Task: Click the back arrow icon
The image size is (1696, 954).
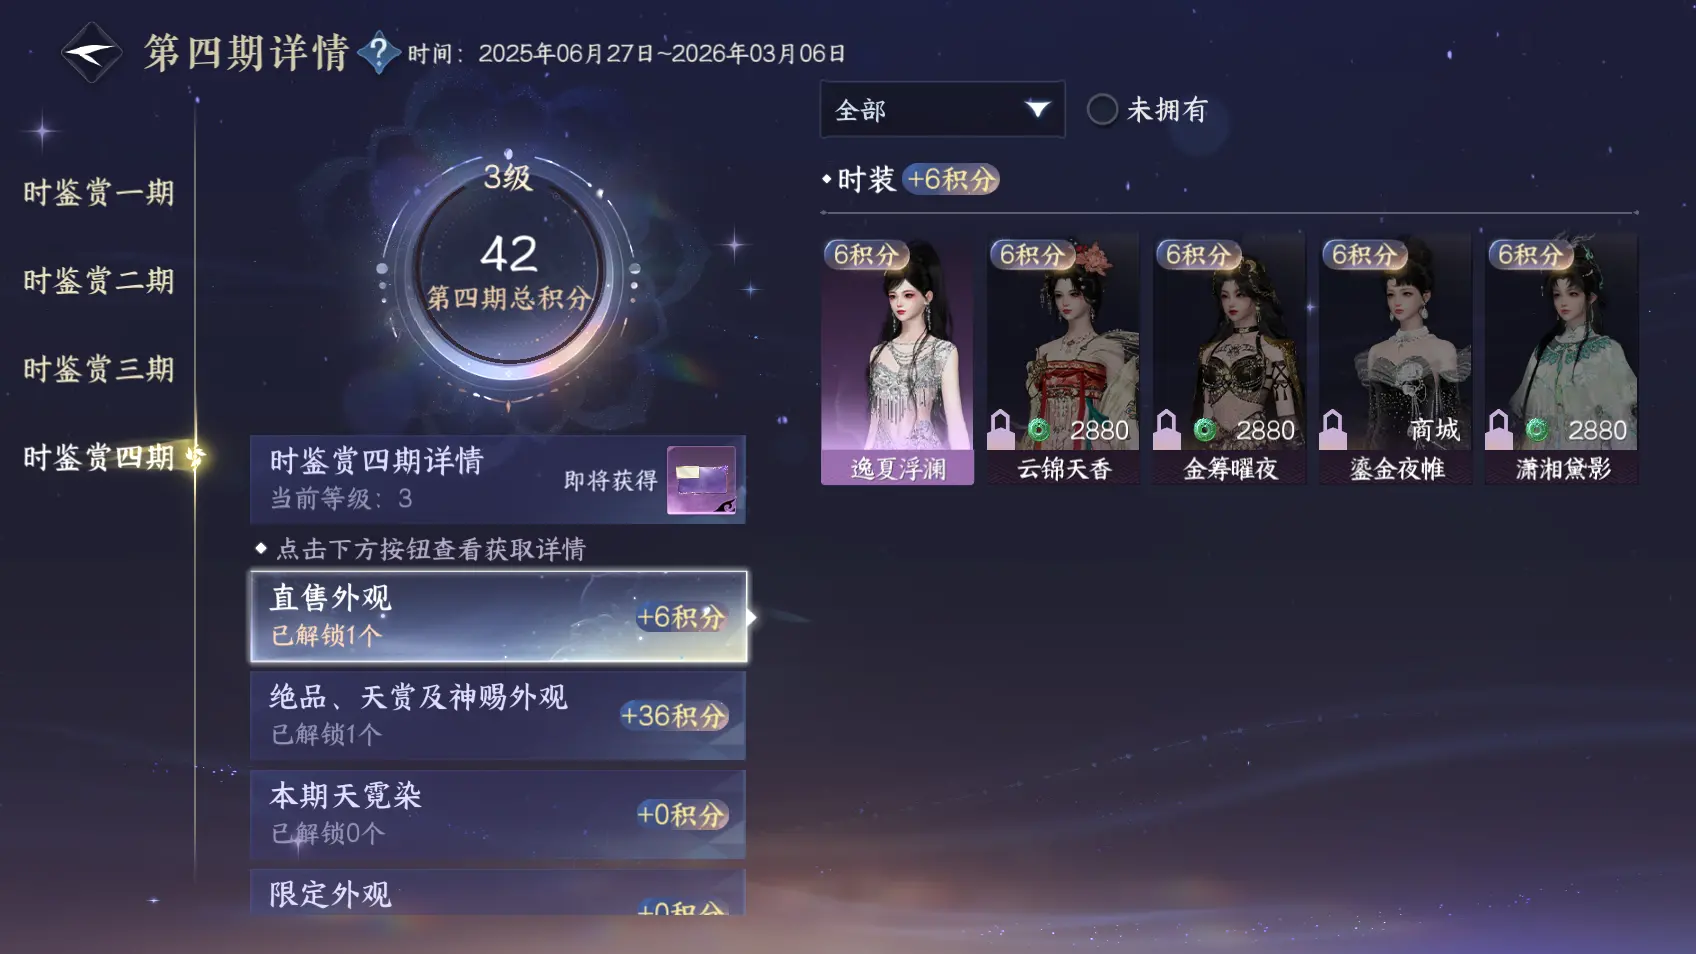Action: tap(91, 52)
